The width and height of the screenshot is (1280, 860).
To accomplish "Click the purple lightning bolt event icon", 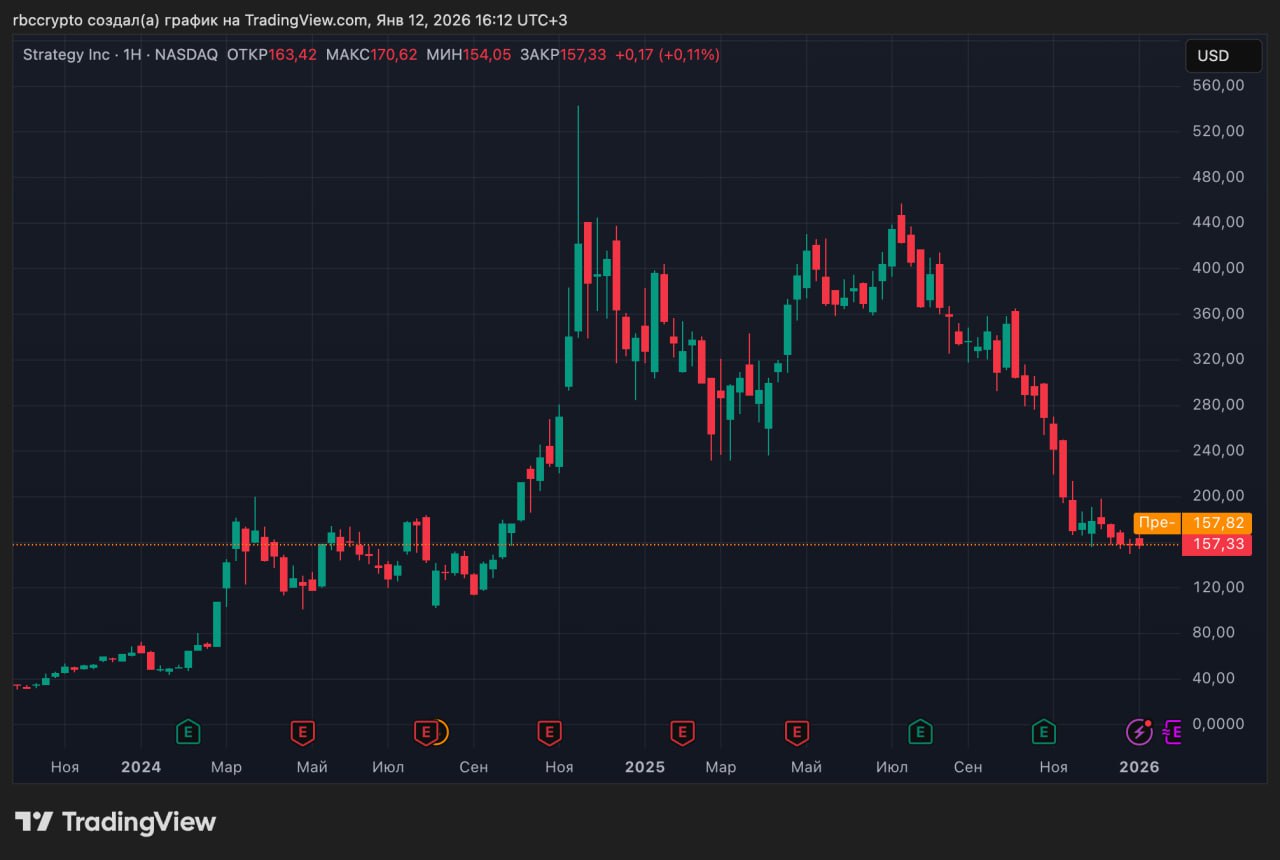I will point(1139,732).
